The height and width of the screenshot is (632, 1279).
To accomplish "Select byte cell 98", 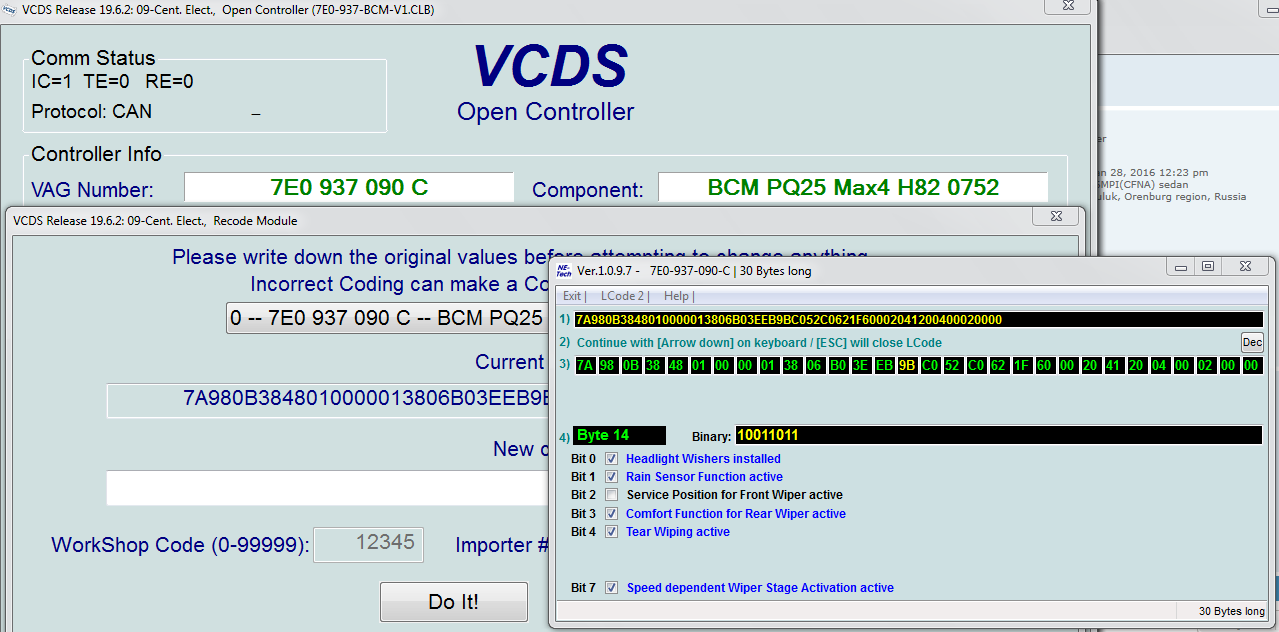I will tap(607, 365).
